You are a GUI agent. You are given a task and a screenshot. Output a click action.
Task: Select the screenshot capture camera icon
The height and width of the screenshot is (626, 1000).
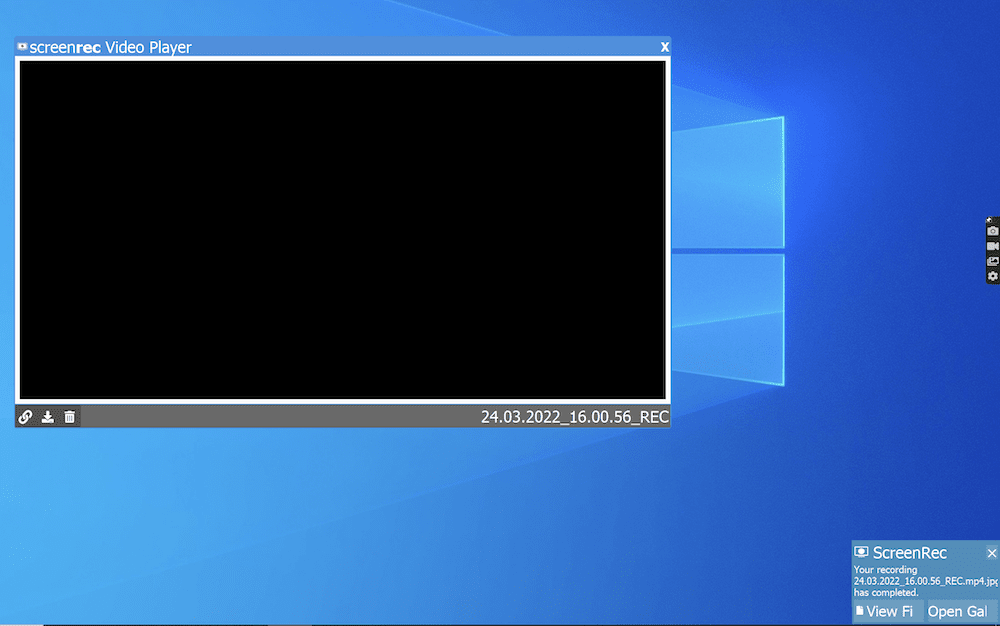coord(991,230)
